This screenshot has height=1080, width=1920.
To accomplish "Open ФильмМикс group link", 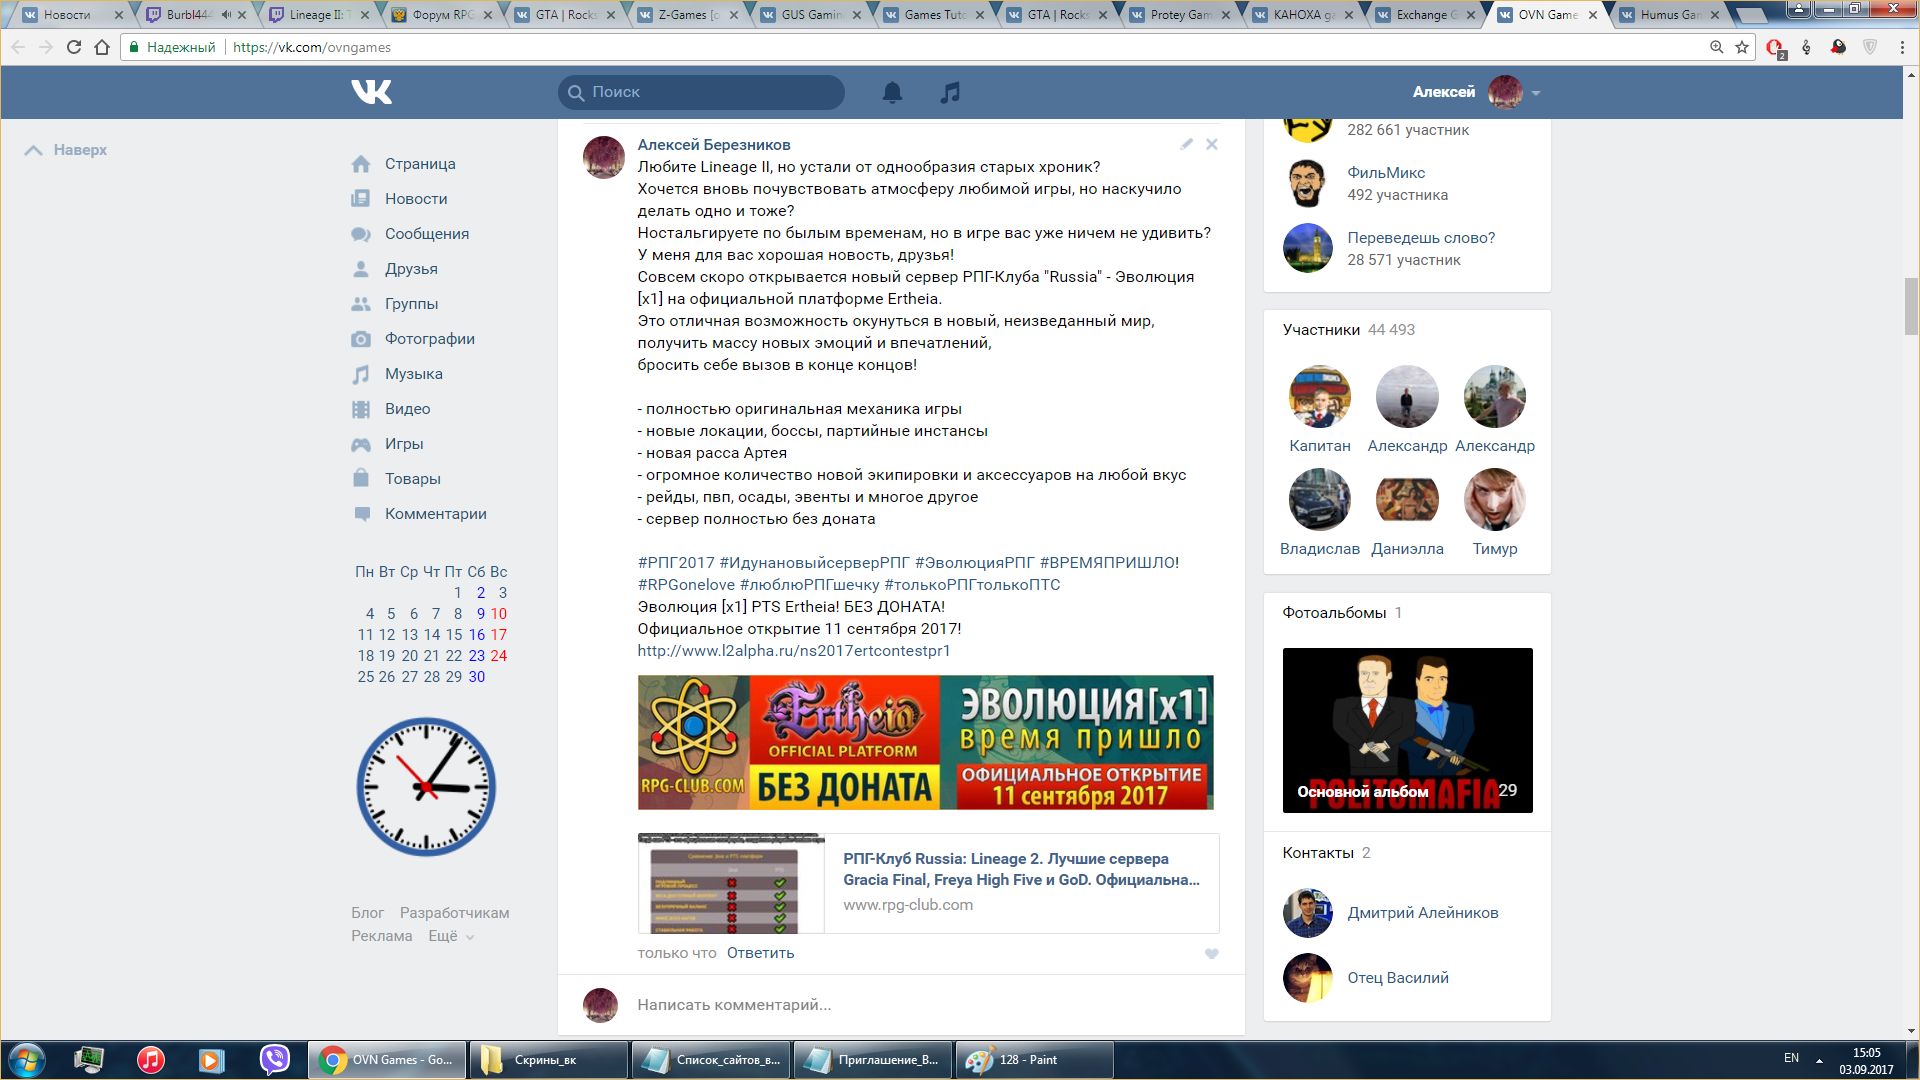I will (x=1386, y=173).
